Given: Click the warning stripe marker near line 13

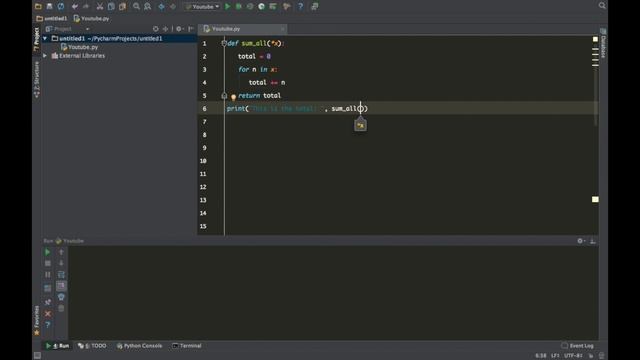Looking at the screenshot, I should point(596,199).
